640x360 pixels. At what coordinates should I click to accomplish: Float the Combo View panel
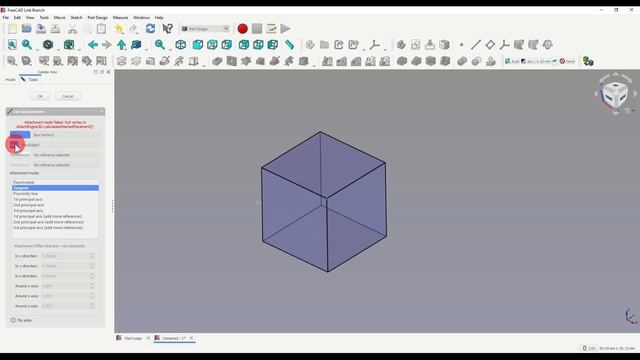(x=102, y=72)
